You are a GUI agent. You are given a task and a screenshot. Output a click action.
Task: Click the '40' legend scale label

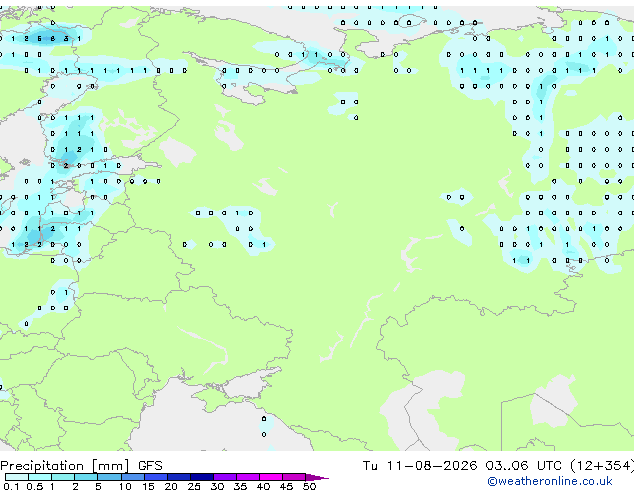[264, 486]
